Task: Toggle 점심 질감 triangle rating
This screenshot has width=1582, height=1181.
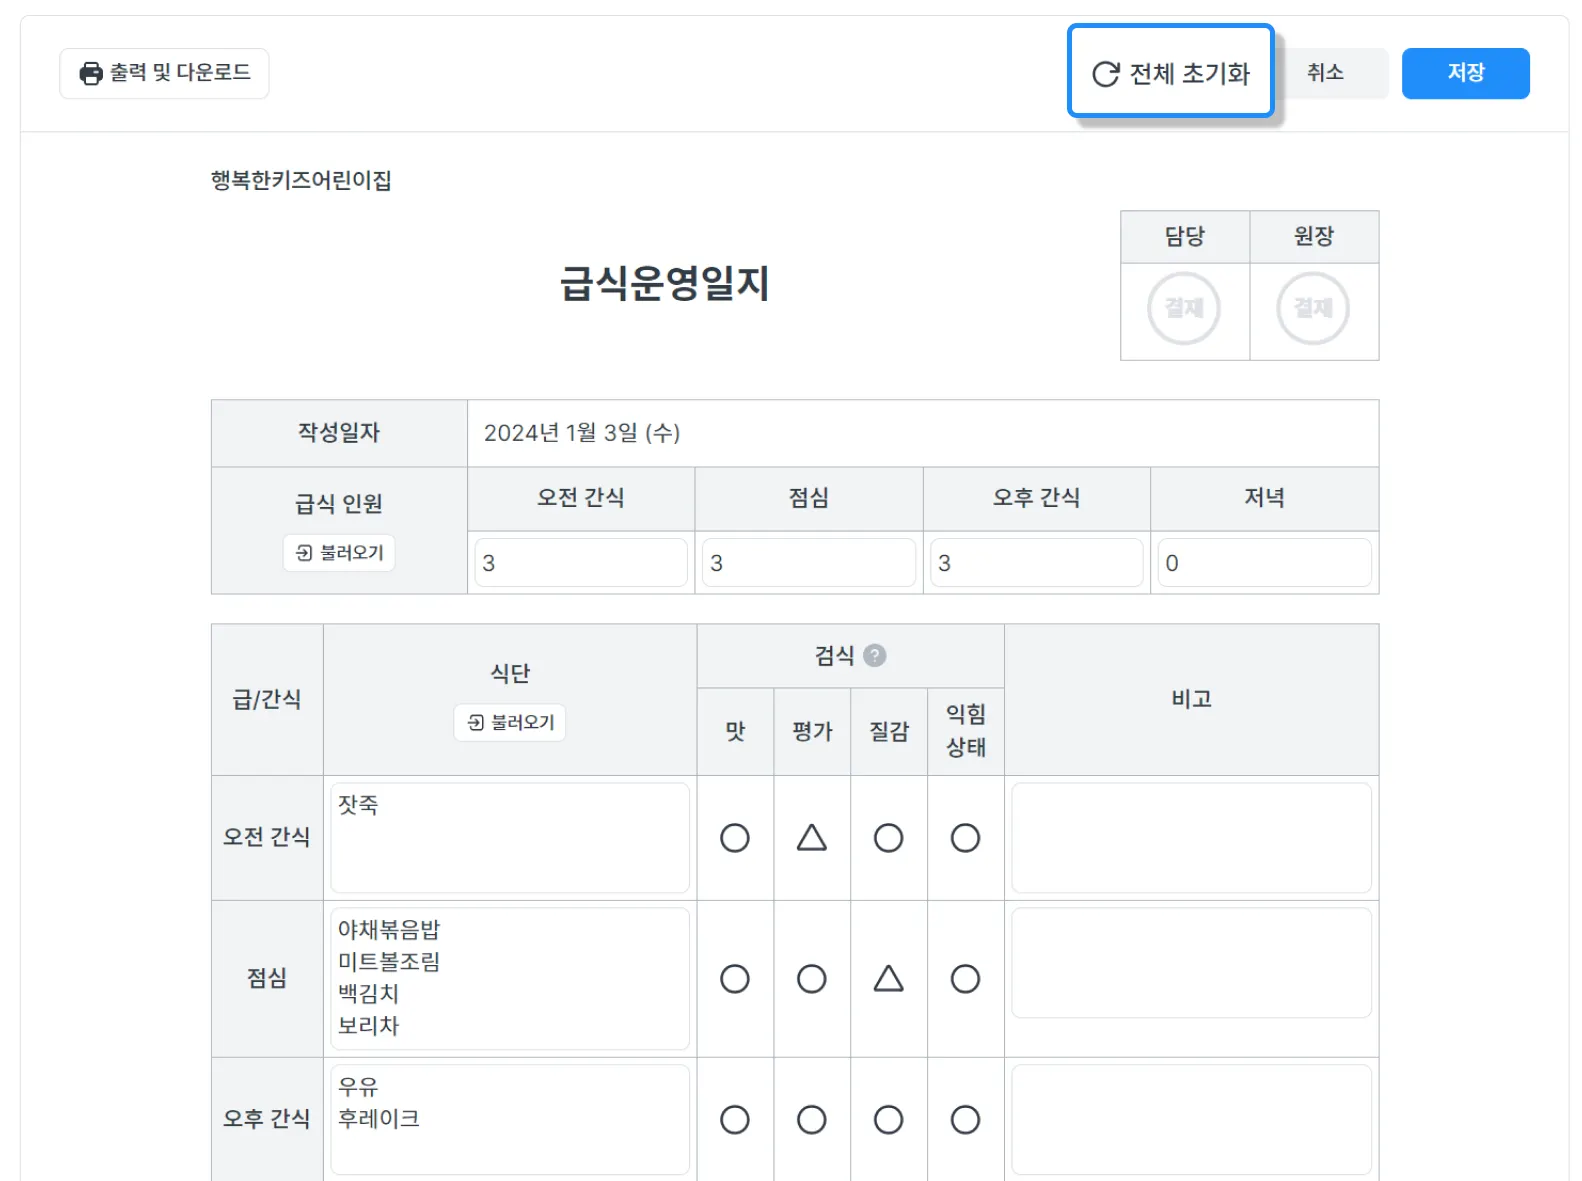Action: (888, 979)
